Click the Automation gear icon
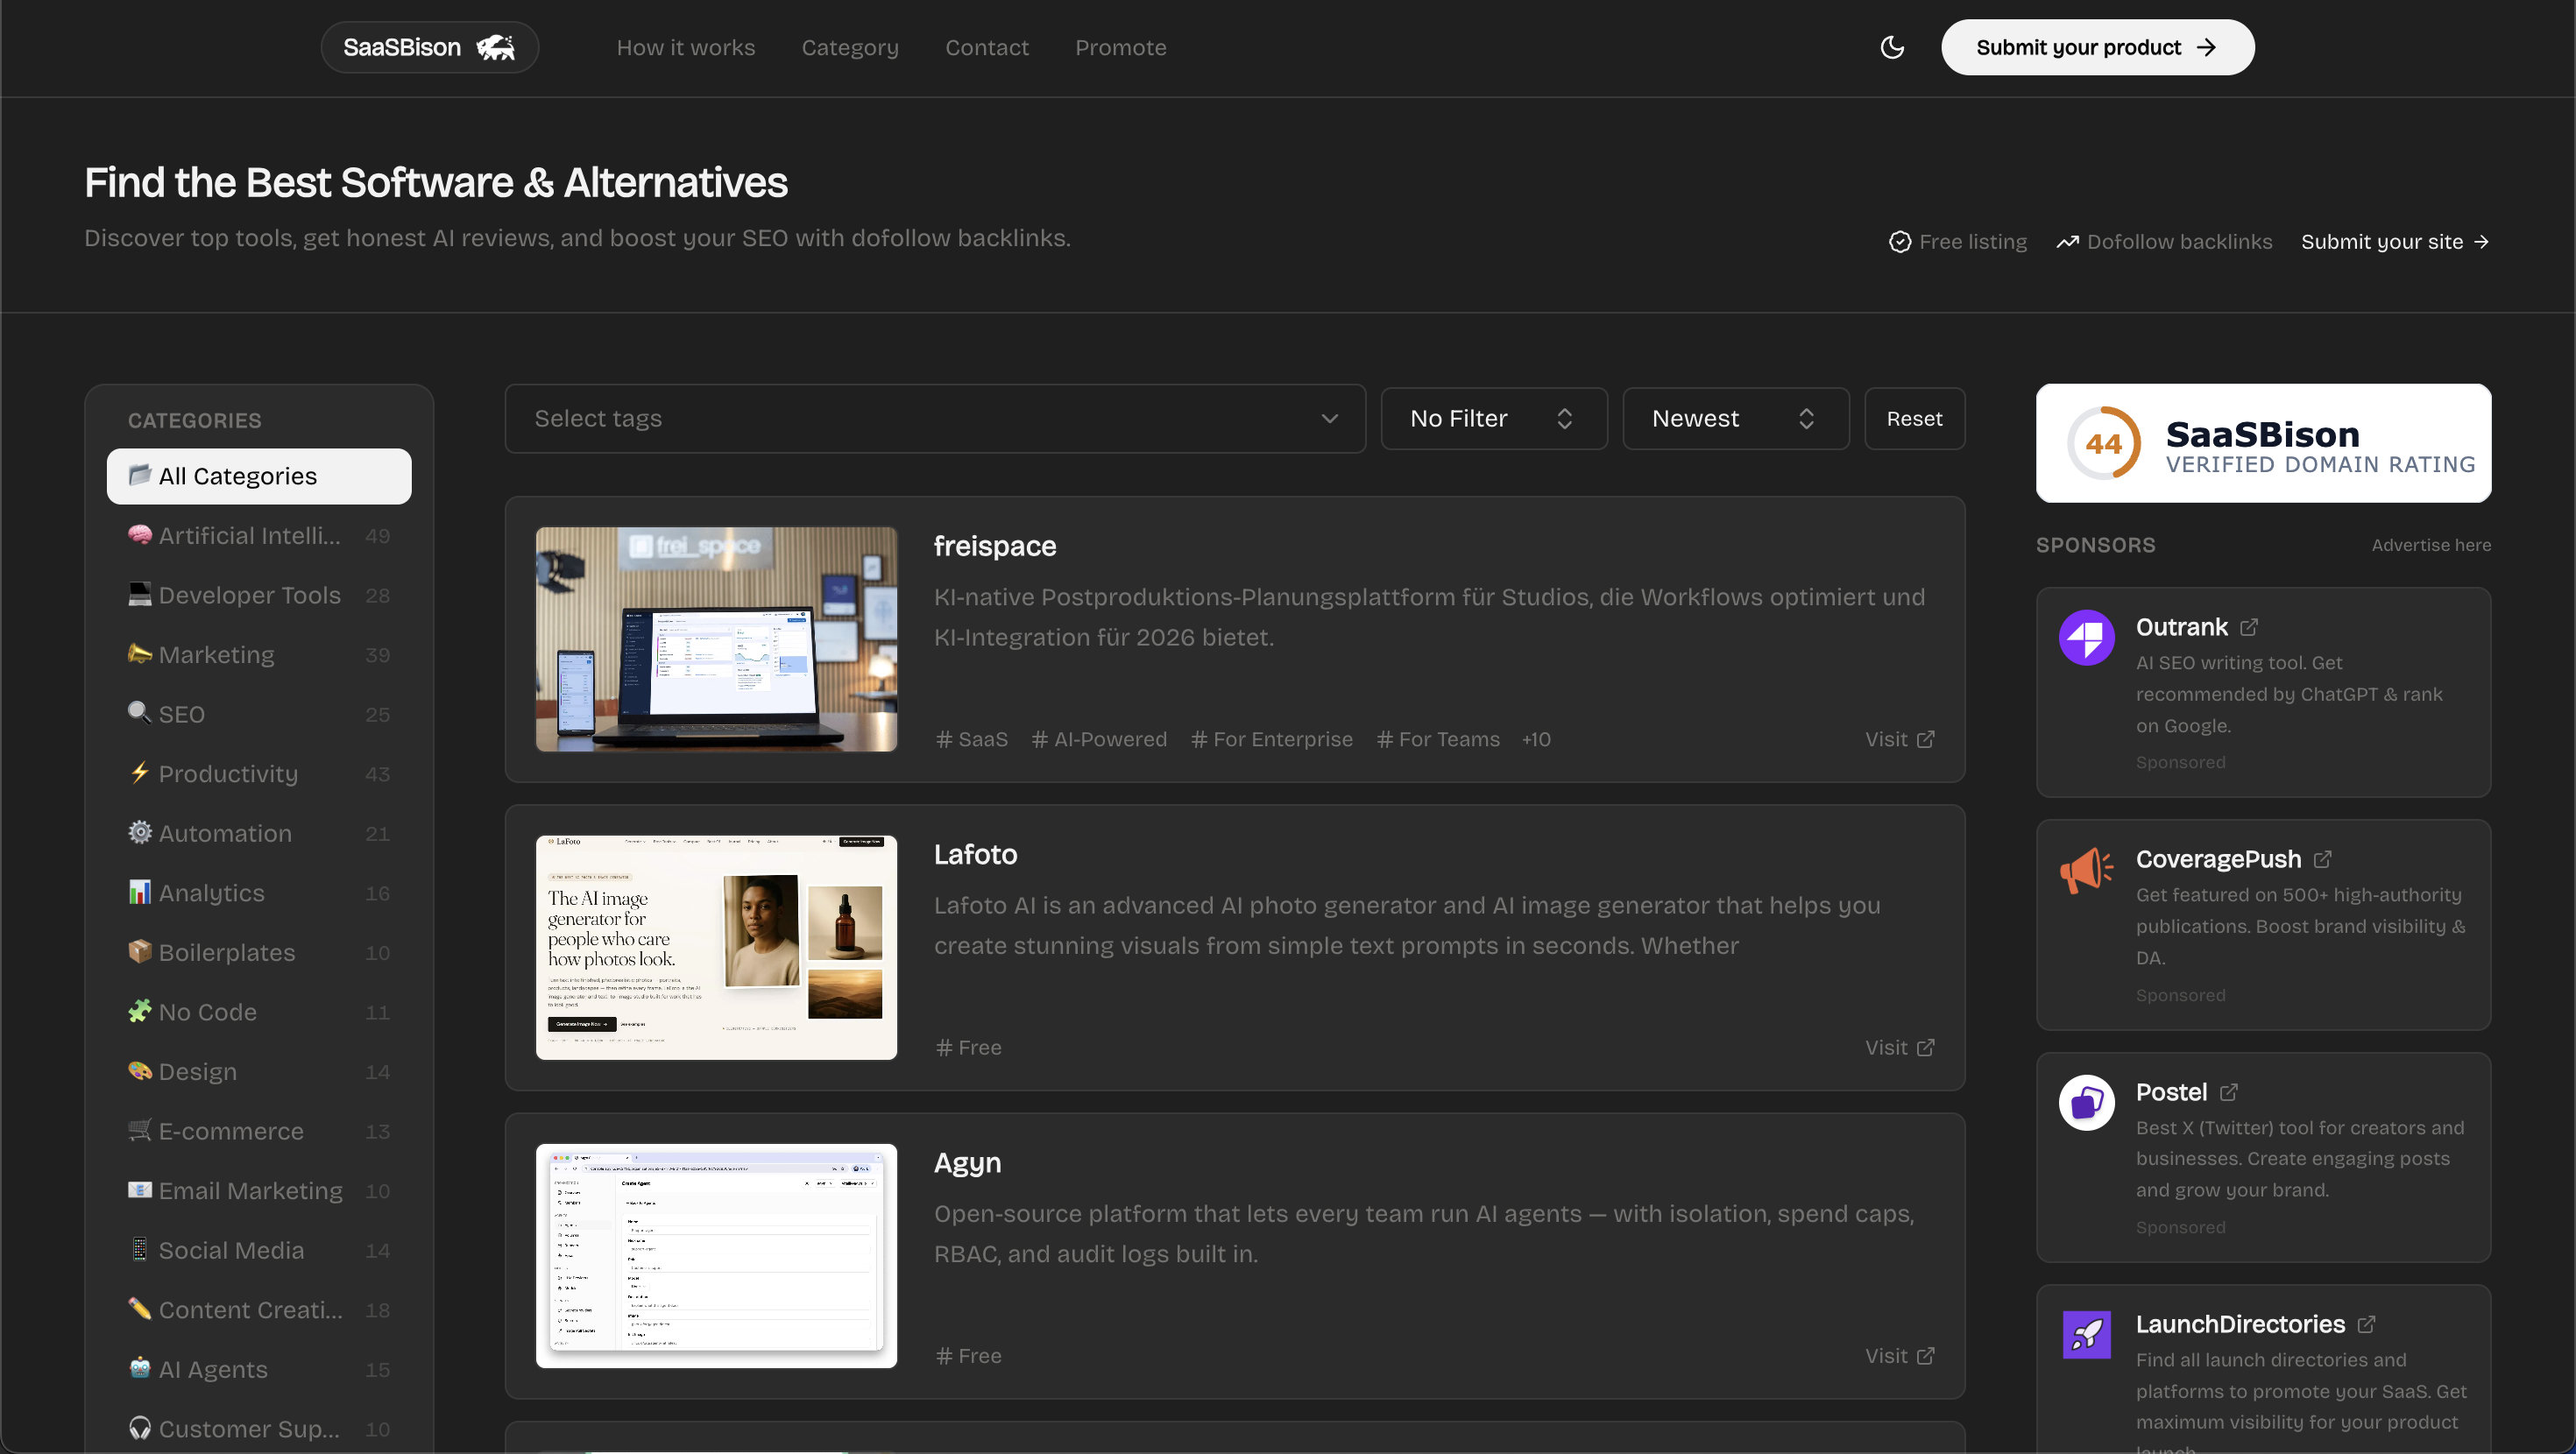This screenshot has height=1454, width=2576. pyautogui.click(x=140, y=832)
